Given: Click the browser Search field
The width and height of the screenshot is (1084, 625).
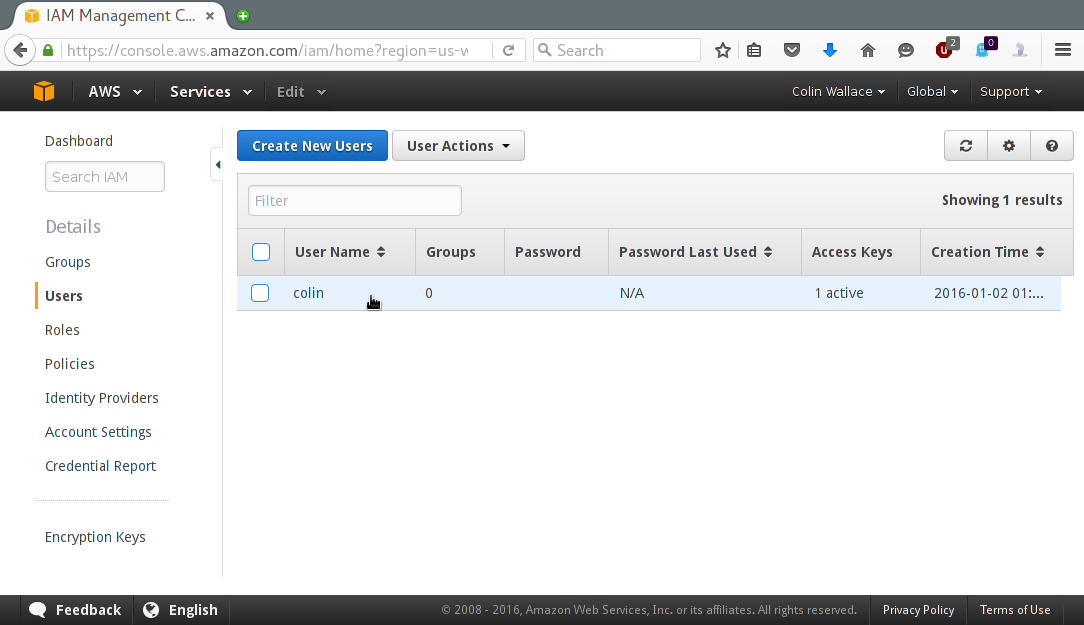Looking at the screenshot, I should pyautogui.click(x=617, y=50).
